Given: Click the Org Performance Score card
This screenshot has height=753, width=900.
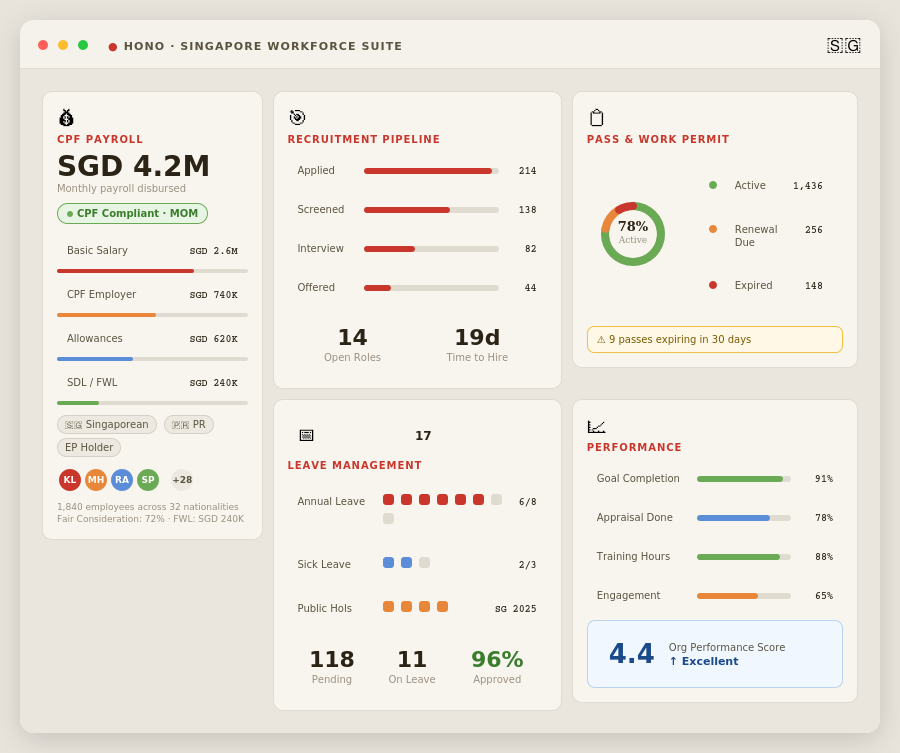Looking at the screenshot, I should [714, 654].
